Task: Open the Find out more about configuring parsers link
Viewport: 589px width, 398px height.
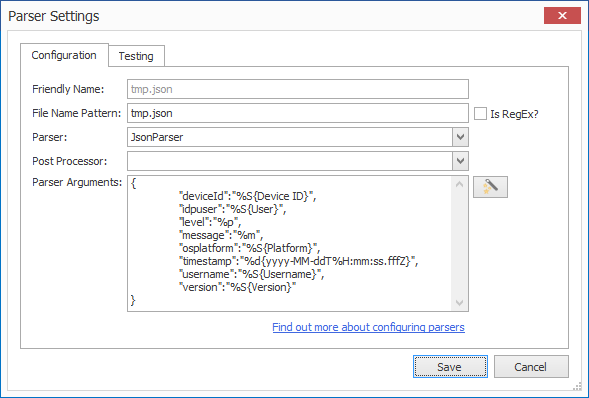Action: [368, 327]
